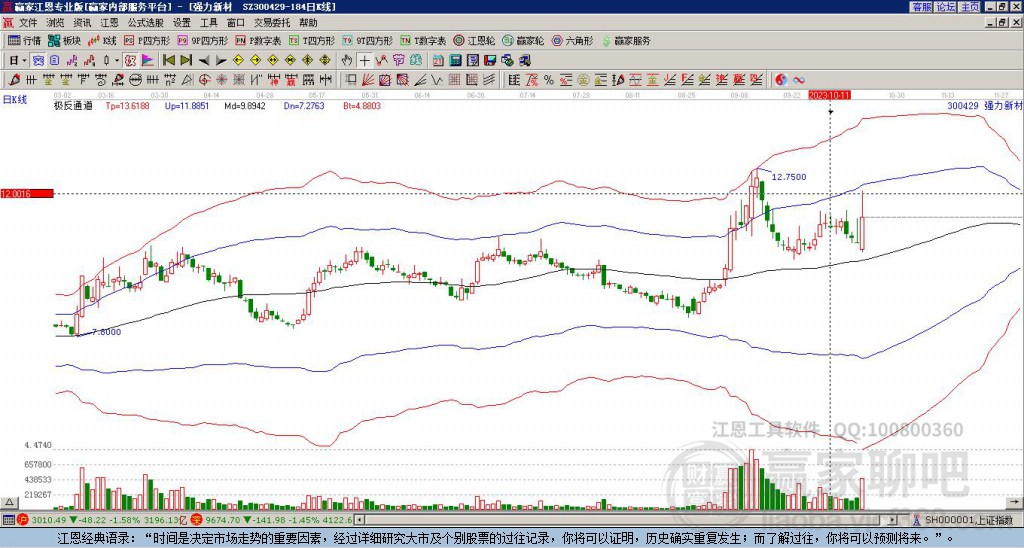
Task: Open the 9P四方形 tool
Action: pos(202,40)
